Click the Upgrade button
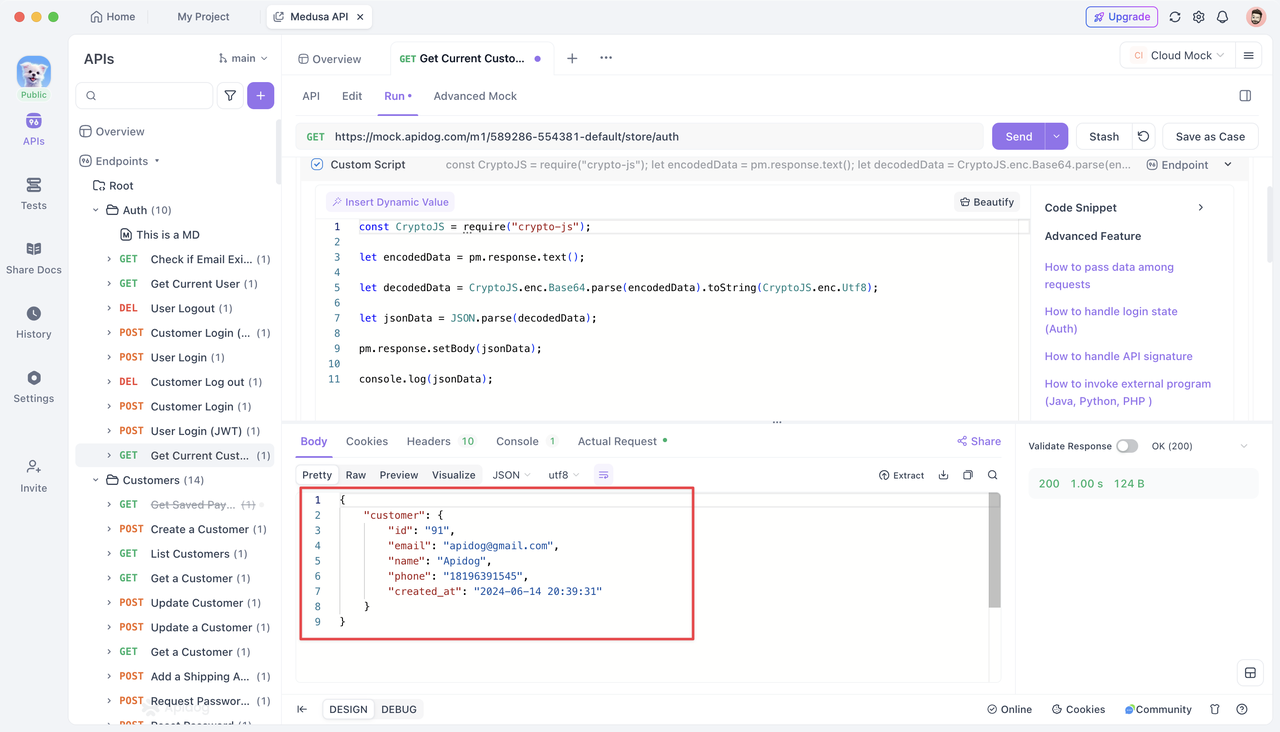 pyautogui.click(x=1122, y=17)
